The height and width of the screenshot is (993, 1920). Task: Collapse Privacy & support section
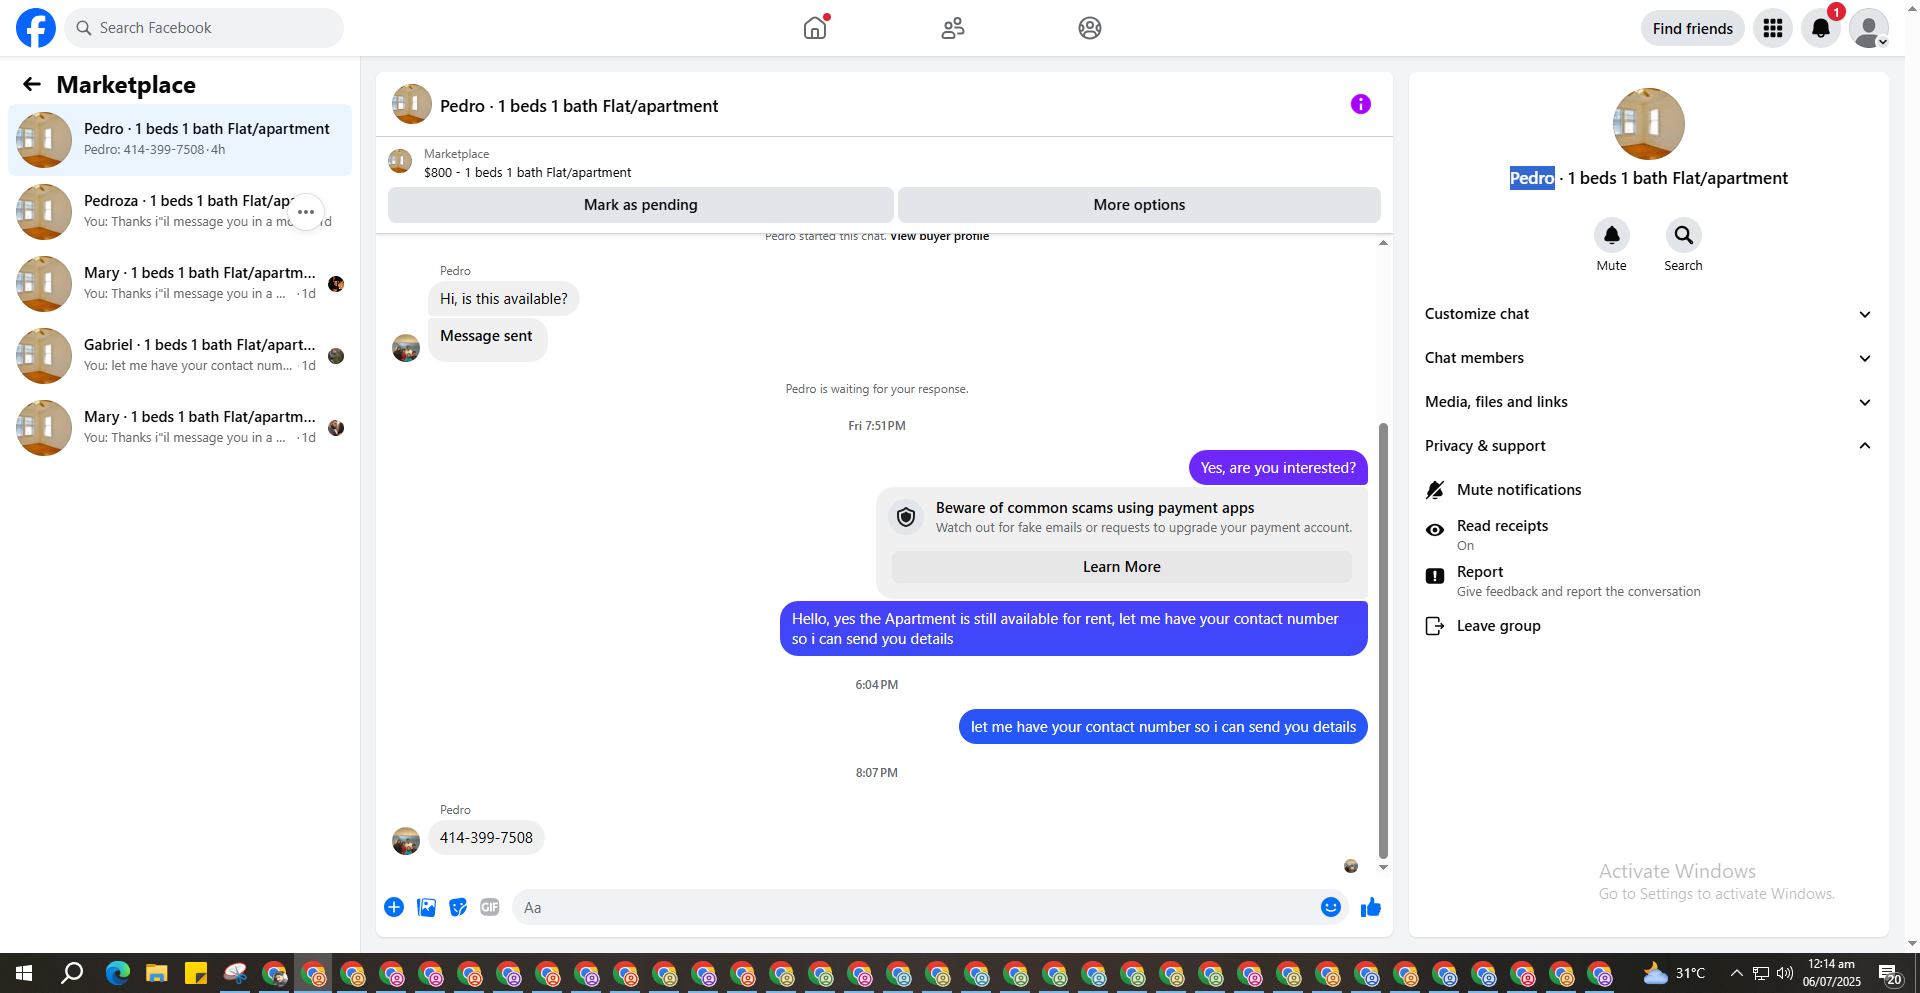coord(1649,446)
